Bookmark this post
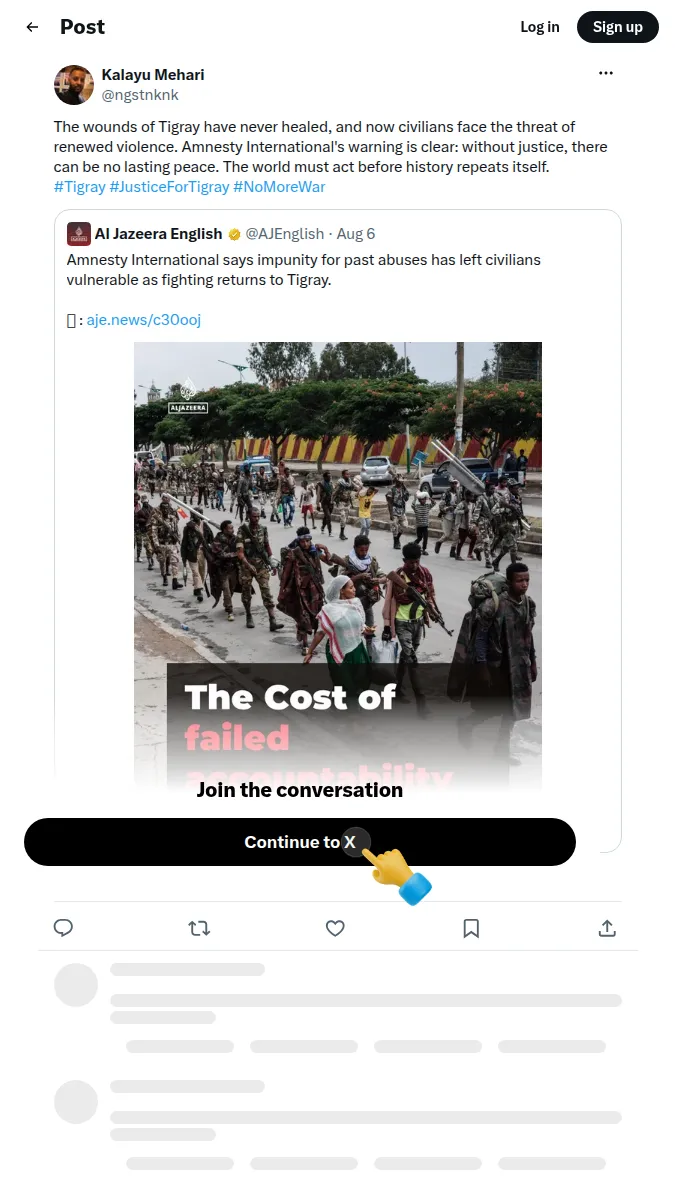The image size is (675, 1185). click(x=471, y=928)
